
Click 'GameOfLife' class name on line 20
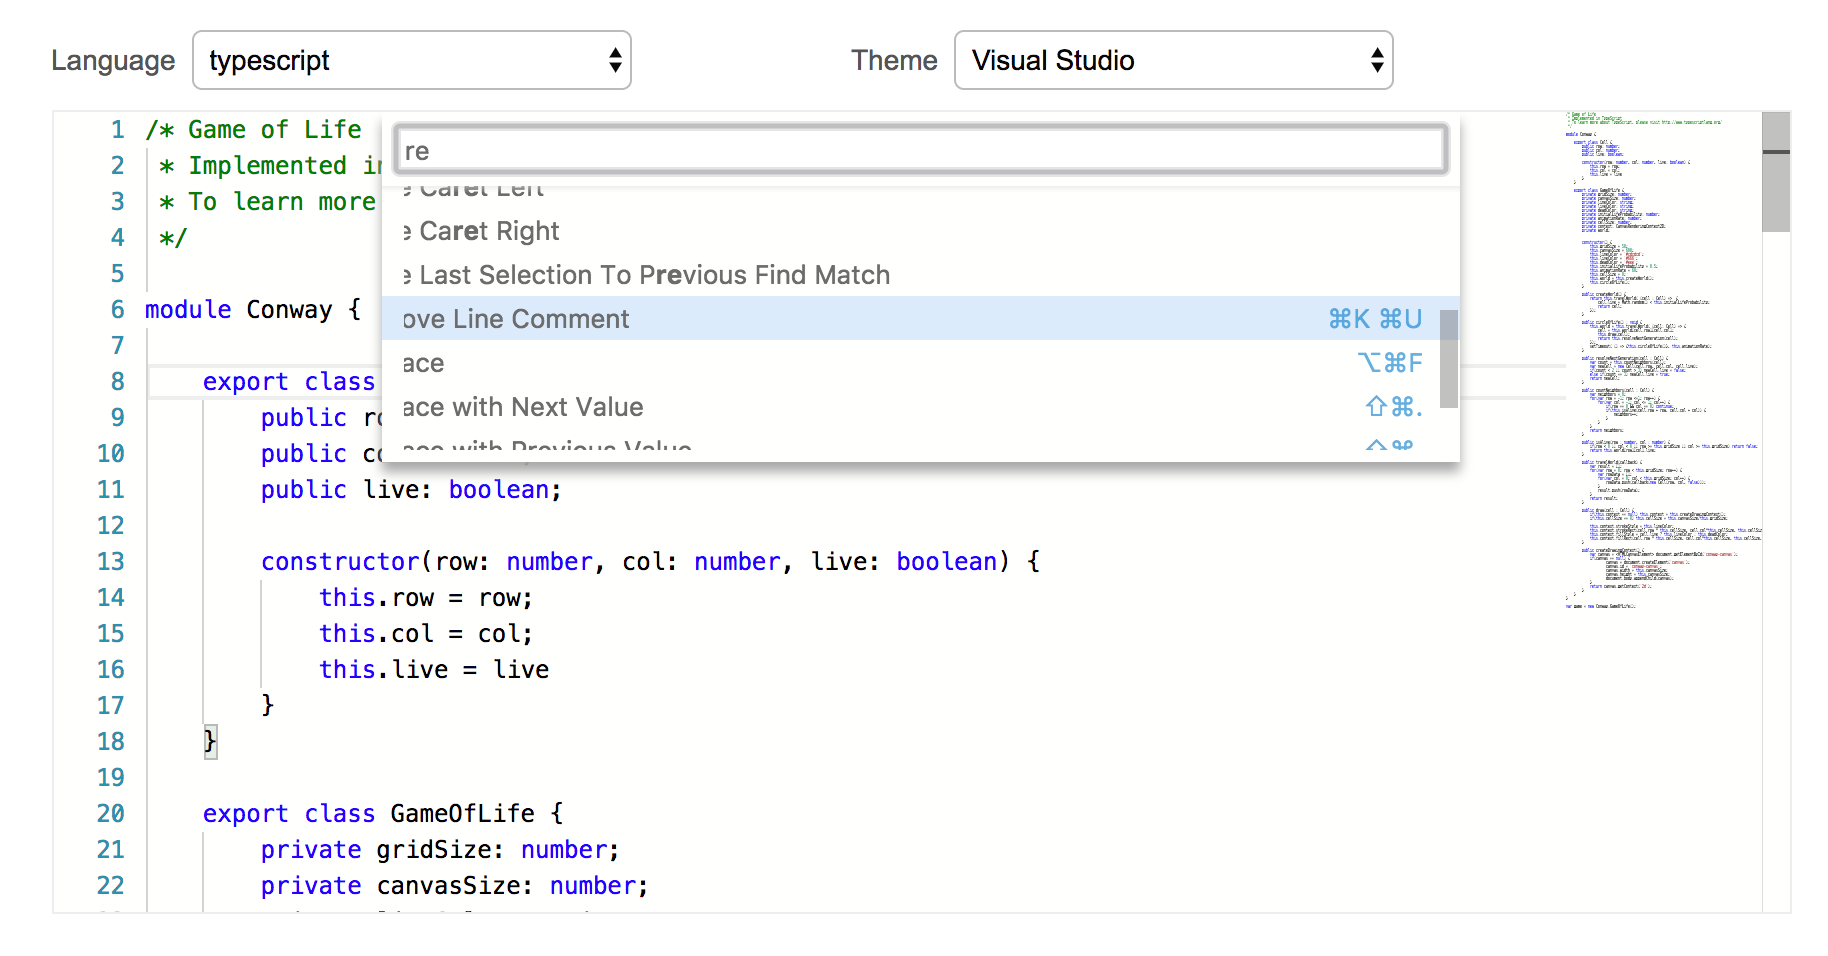pyautogui.click(x=462, y=814)
